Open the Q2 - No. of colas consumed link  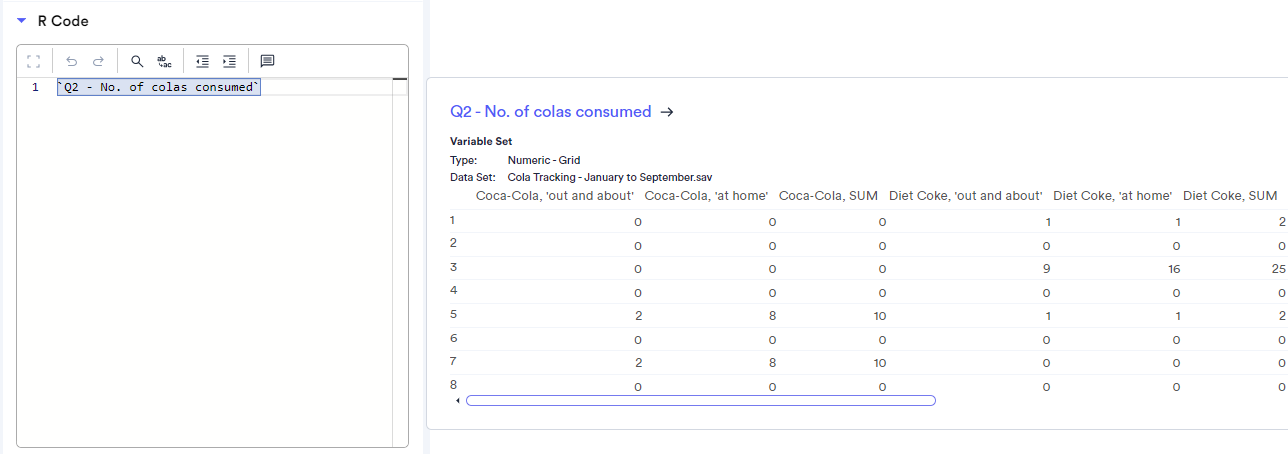click(551, 112)
